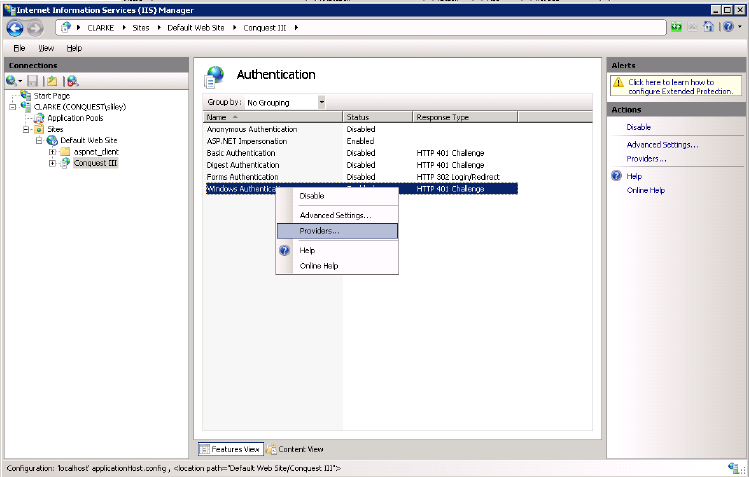The image size is (749, 477).
Task: Open the View menu
Action: click(x=46, y=48)
